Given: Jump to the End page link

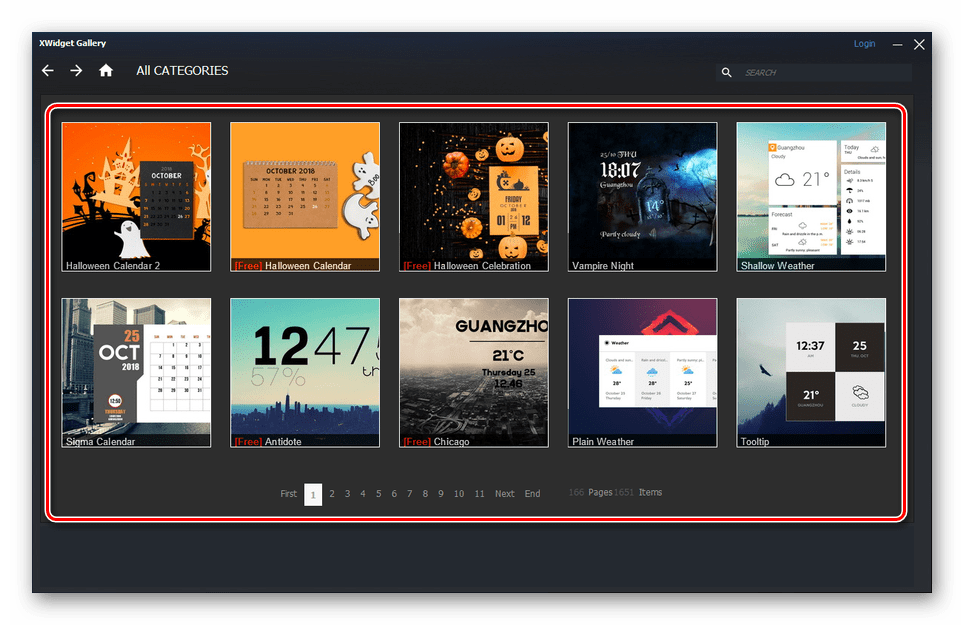Looking at the screenshot, I should 533,494.
